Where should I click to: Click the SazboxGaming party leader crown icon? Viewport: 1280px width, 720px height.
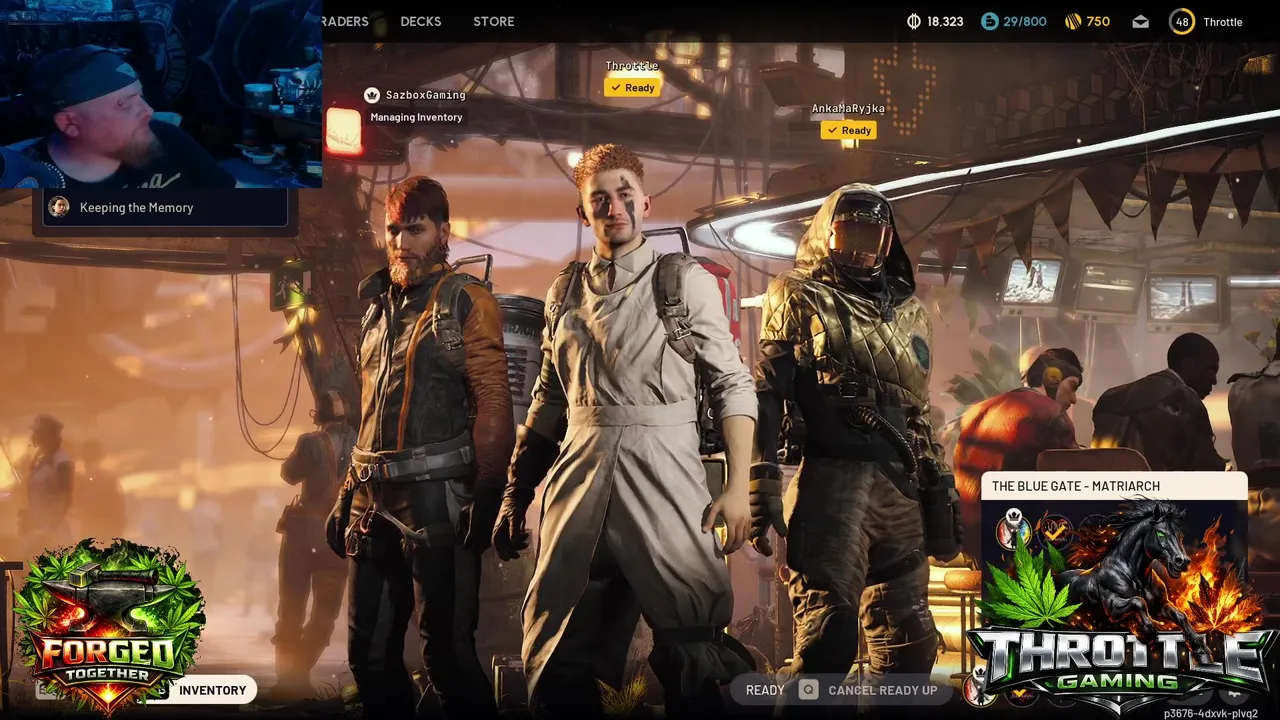click(372, 95)
